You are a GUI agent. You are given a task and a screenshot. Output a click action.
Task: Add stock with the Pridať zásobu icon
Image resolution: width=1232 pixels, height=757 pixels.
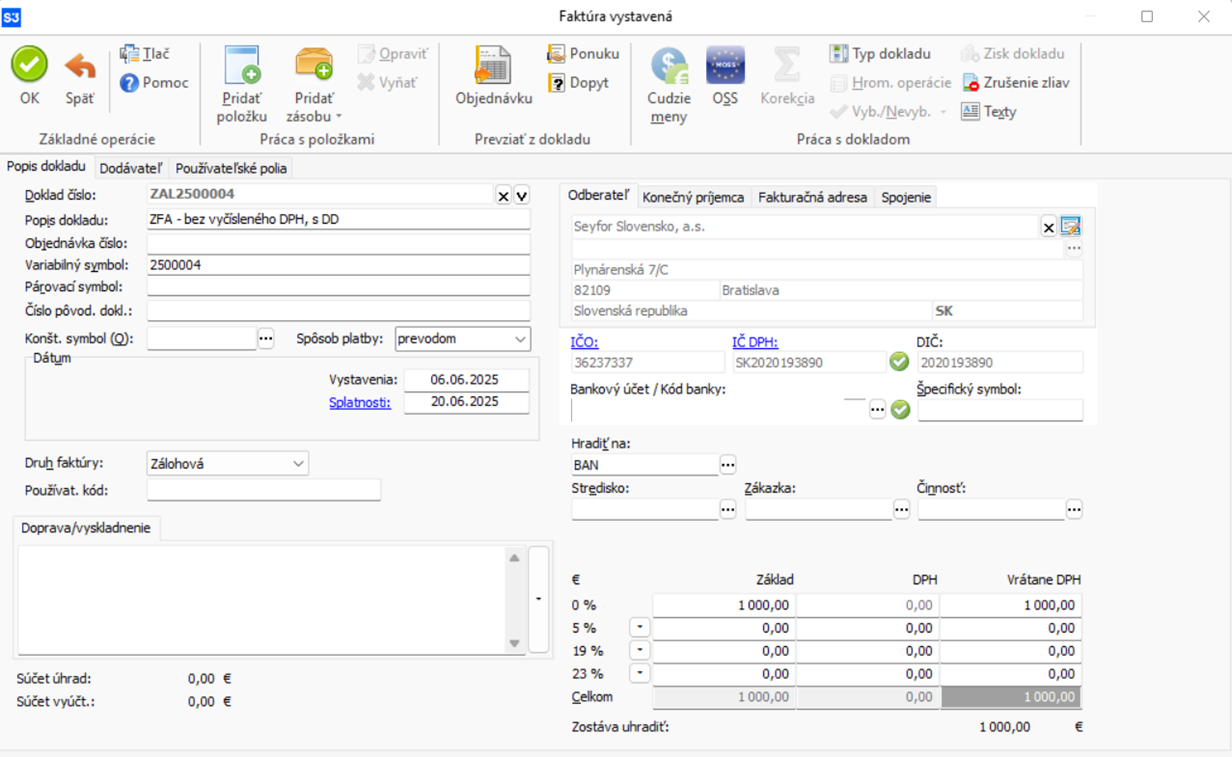point(314,66)
